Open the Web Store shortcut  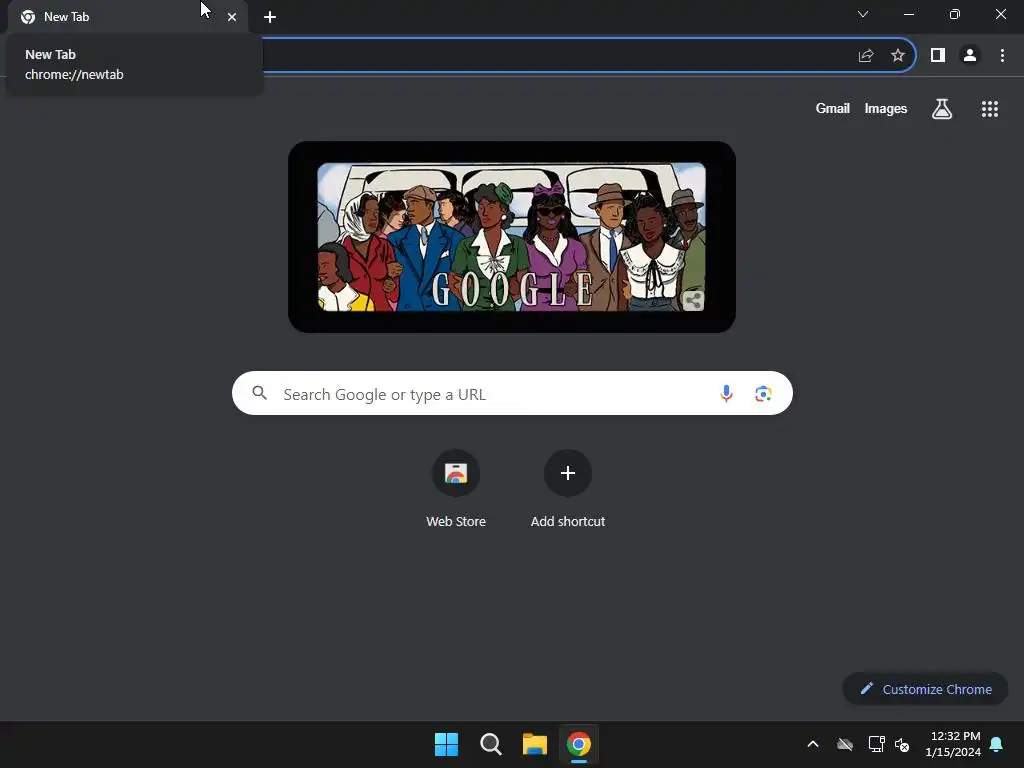pyautogui.click(x=456, y=488)
